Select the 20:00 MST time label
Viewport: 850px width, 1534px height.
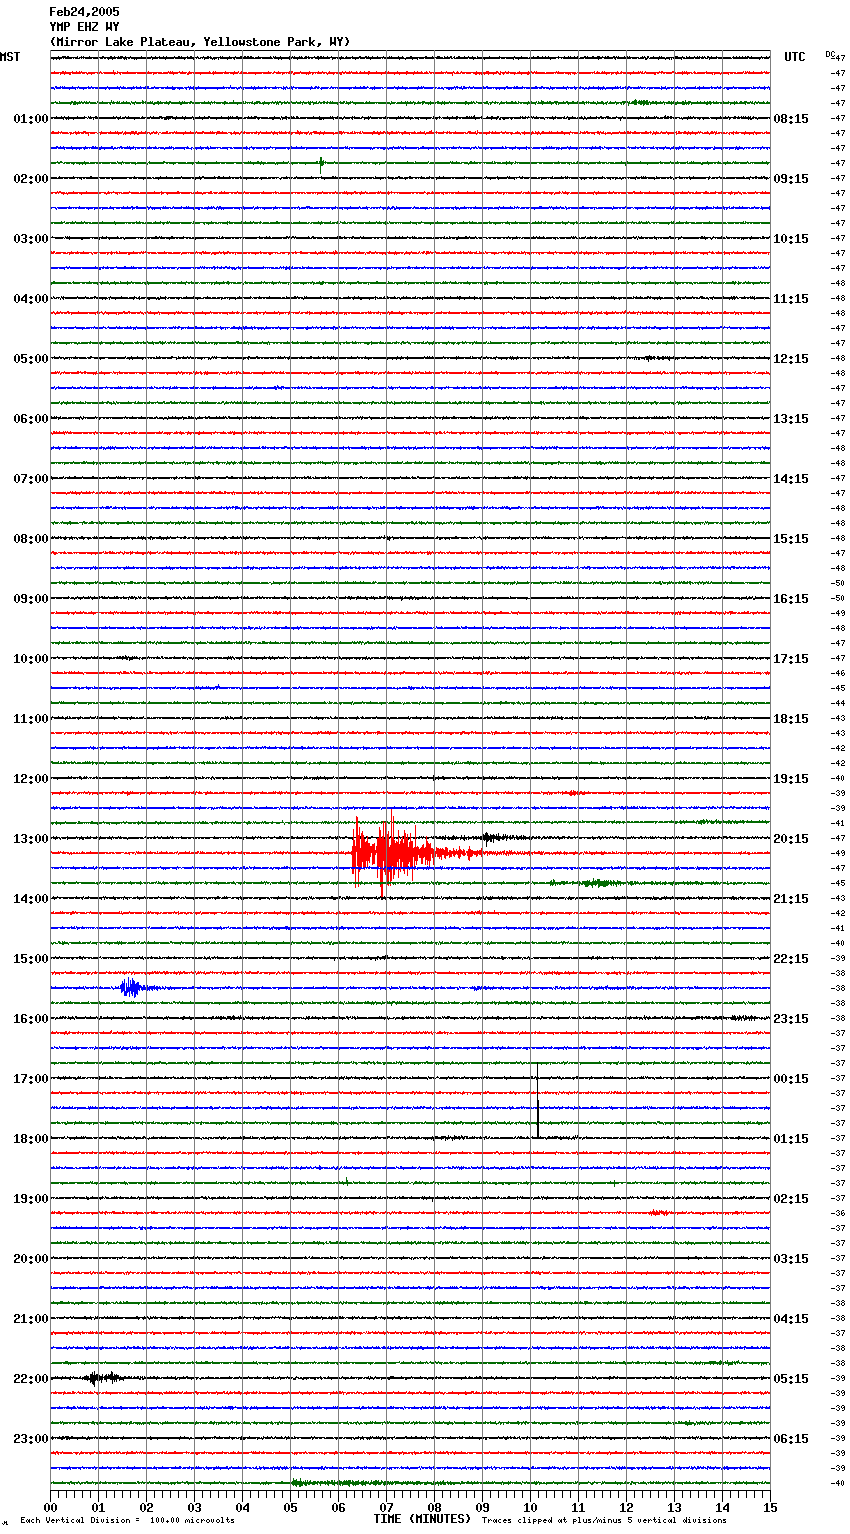31,1259
